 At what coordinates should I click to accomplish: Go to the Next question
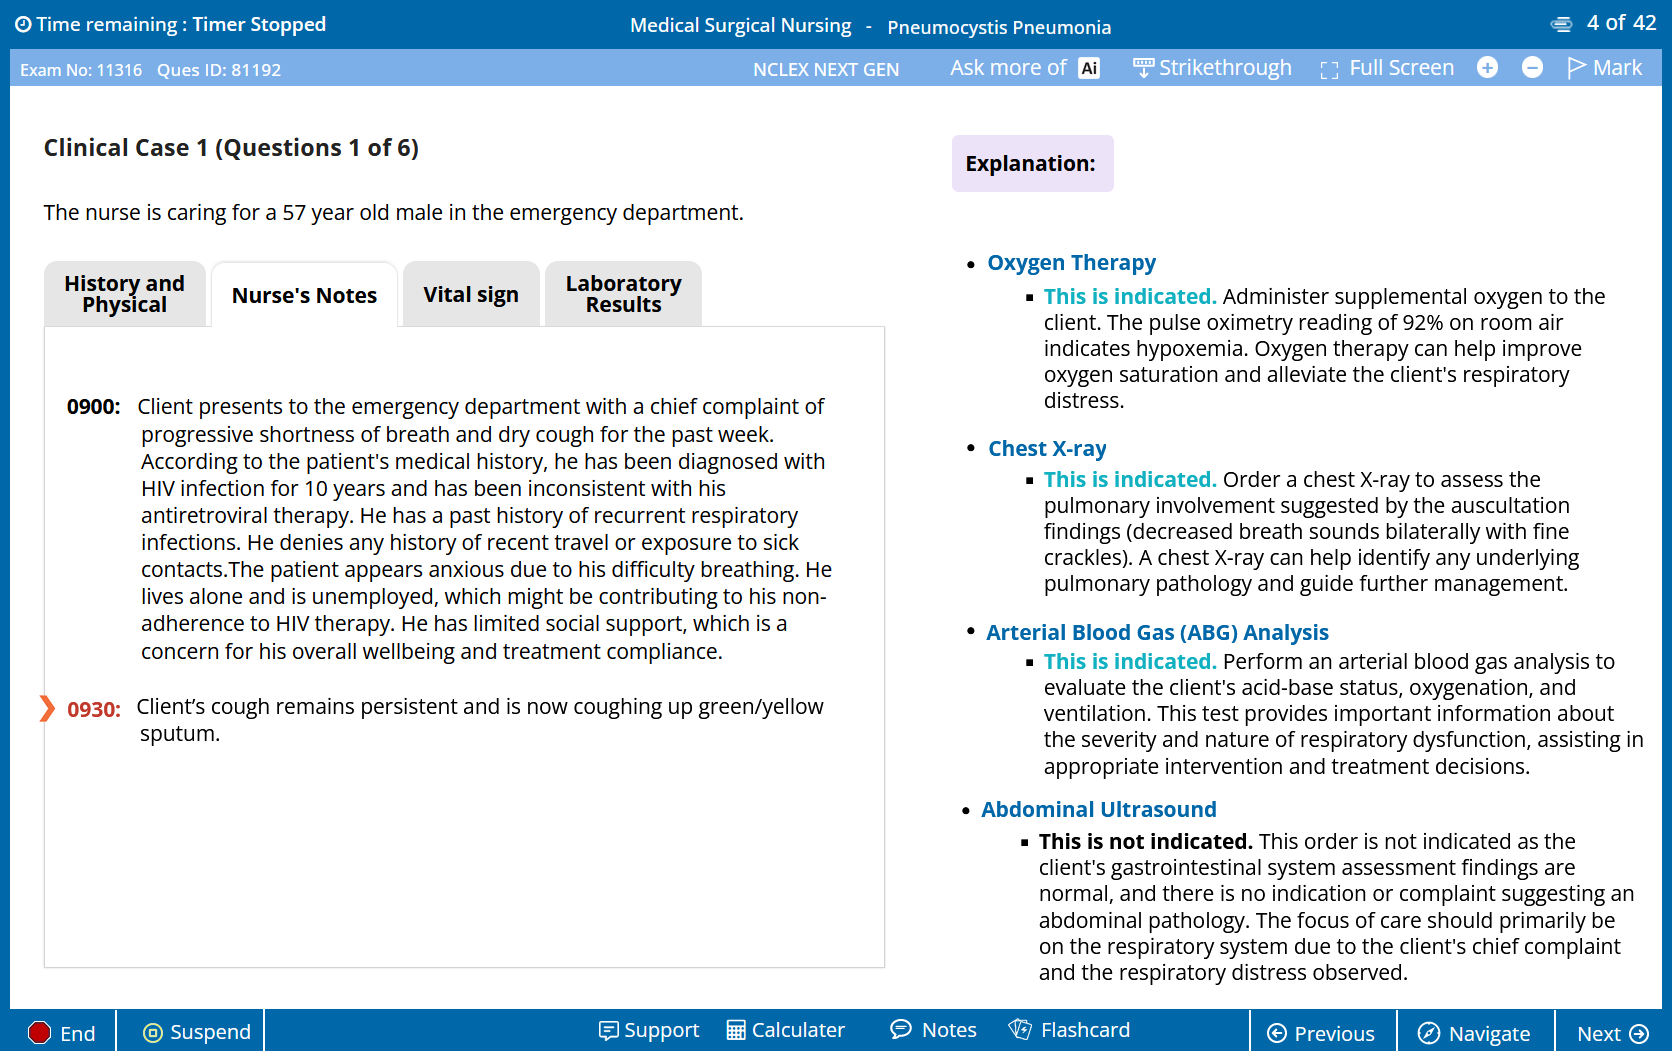click(x=1612, y=1033)
